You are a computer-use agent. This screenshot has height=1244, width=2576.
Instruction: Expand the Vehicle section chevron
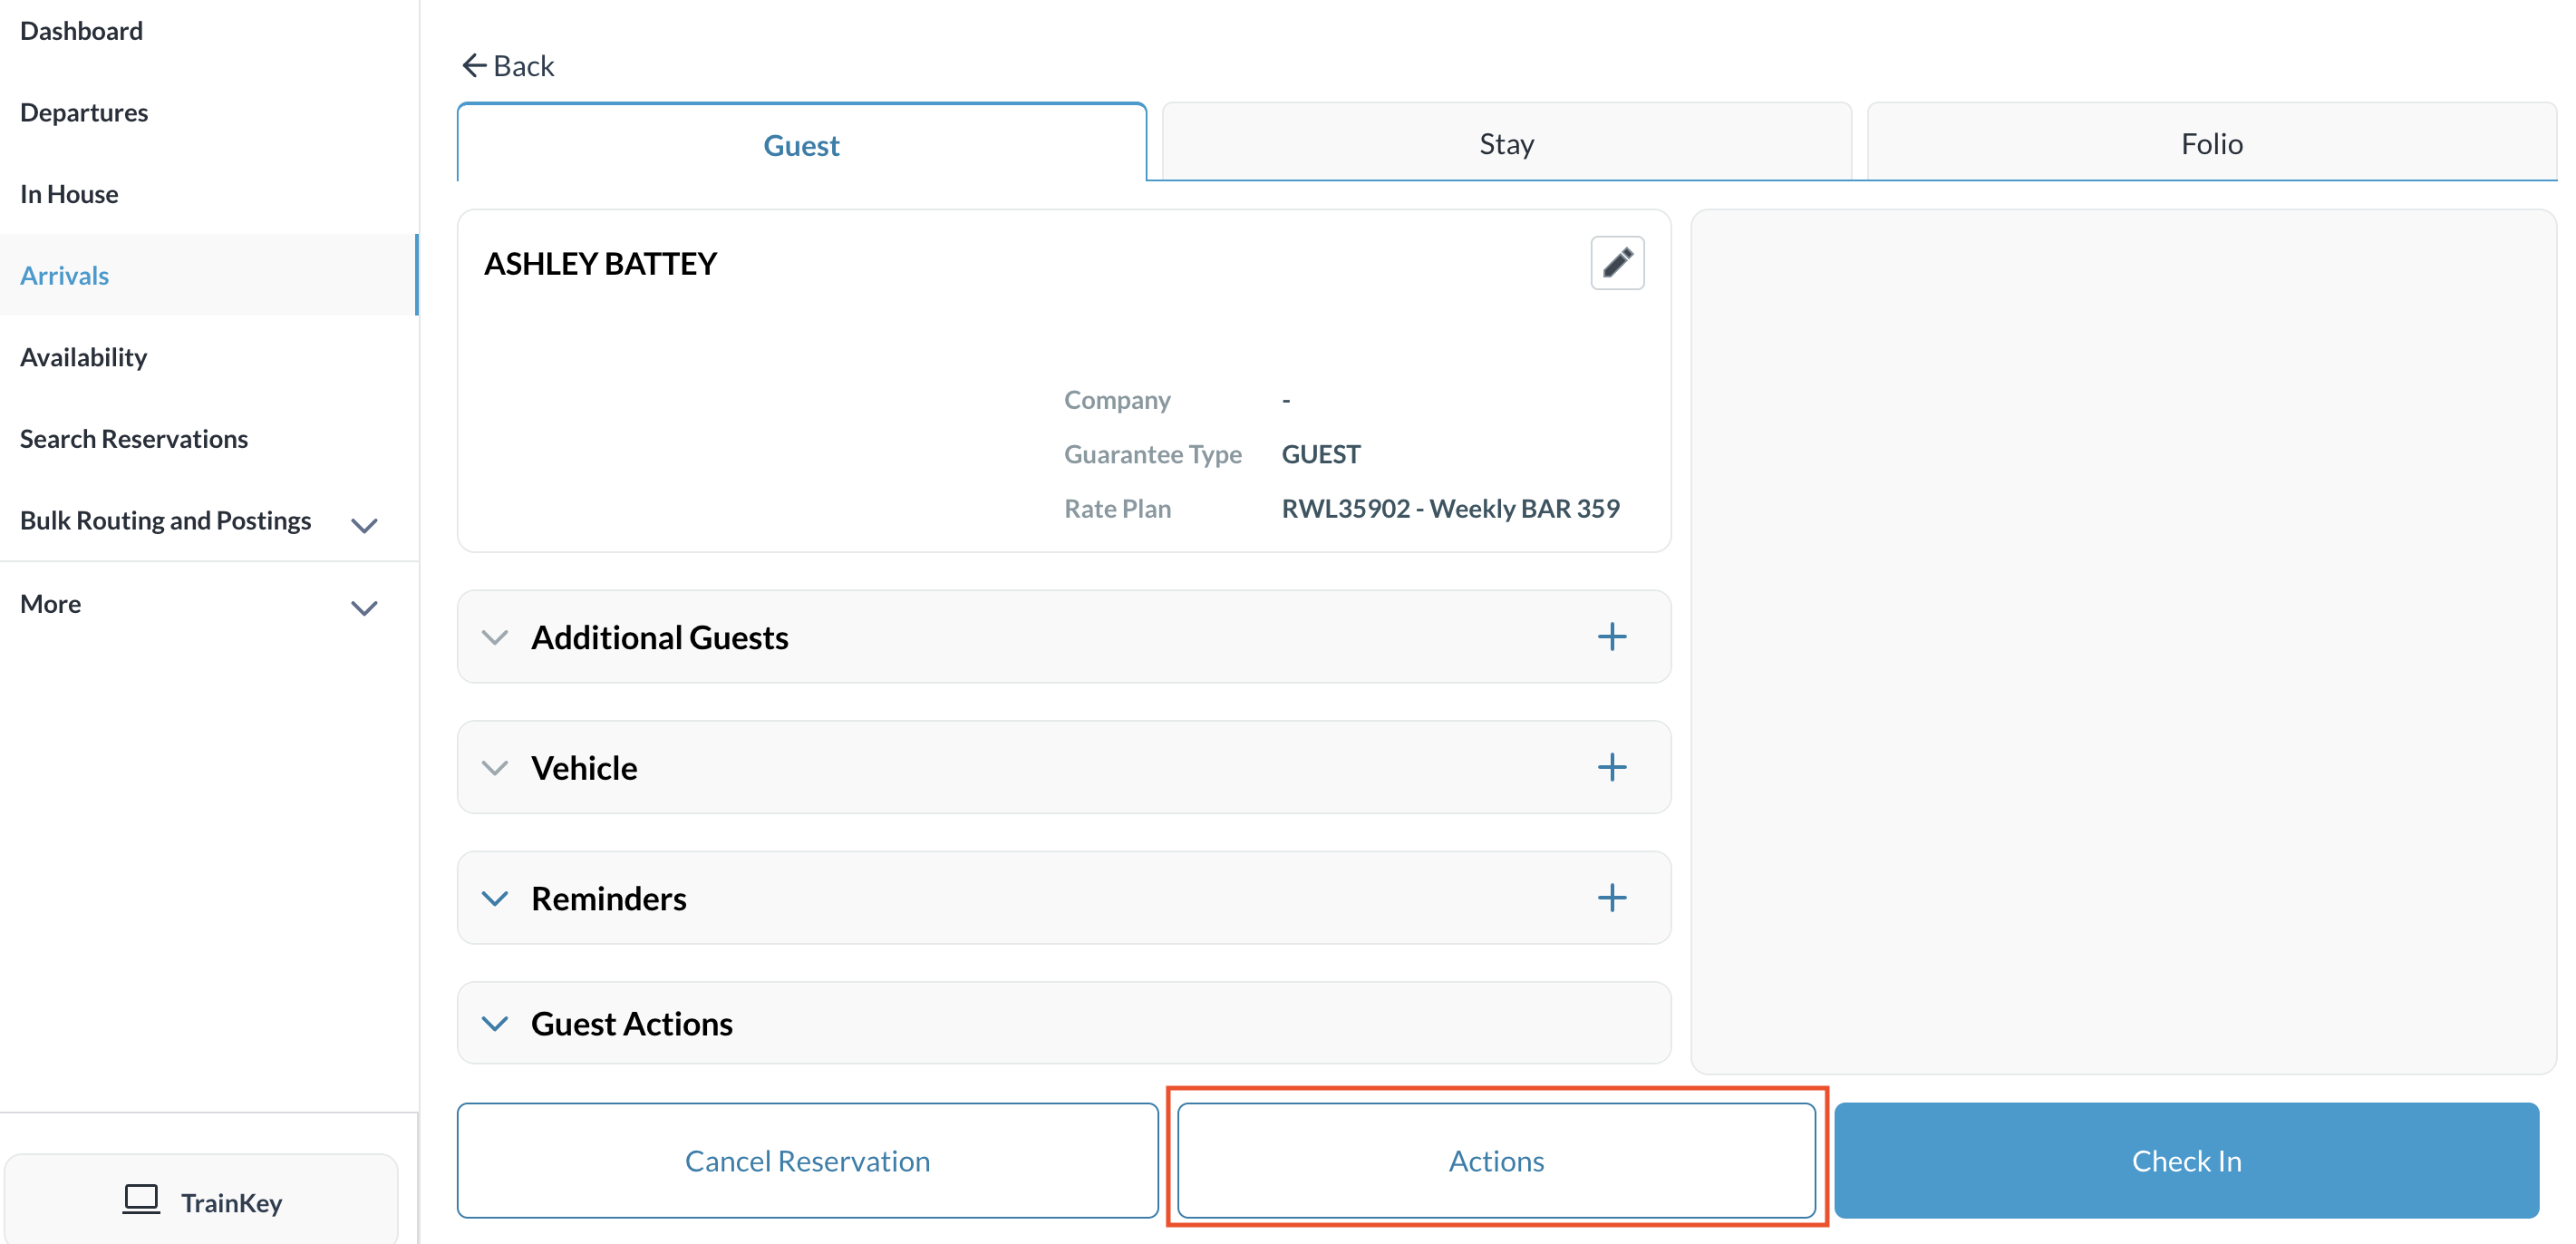coord(495,767)
